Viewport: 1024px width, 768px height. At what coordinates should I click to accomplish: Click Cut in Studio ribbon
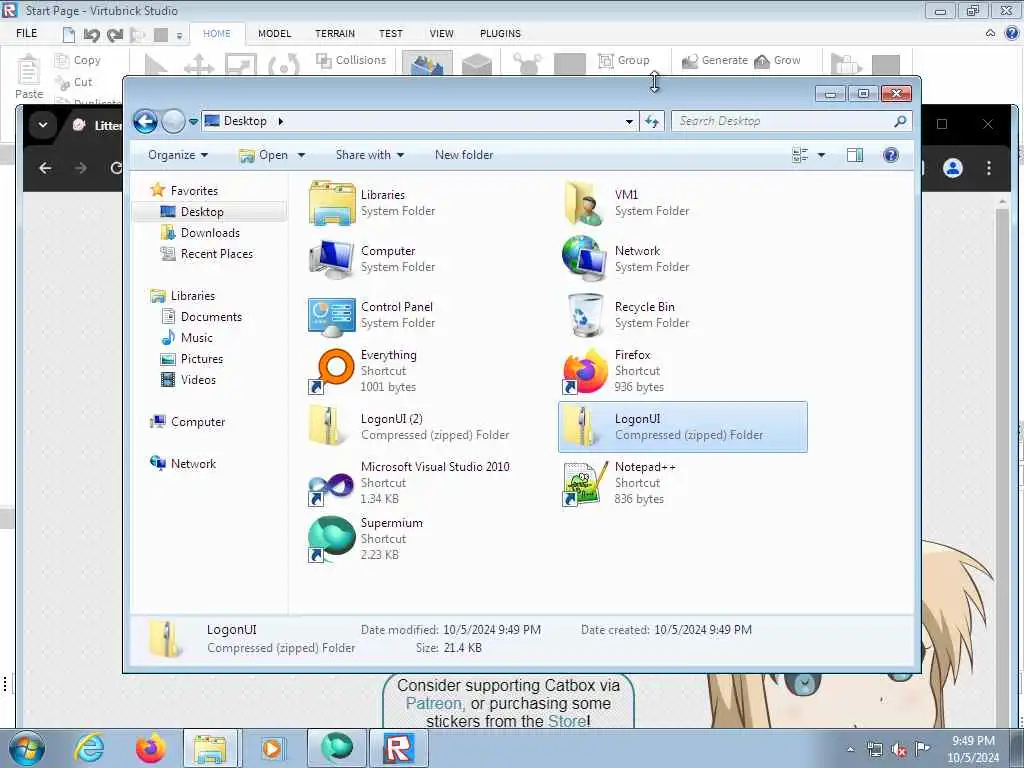coord(74,82)
